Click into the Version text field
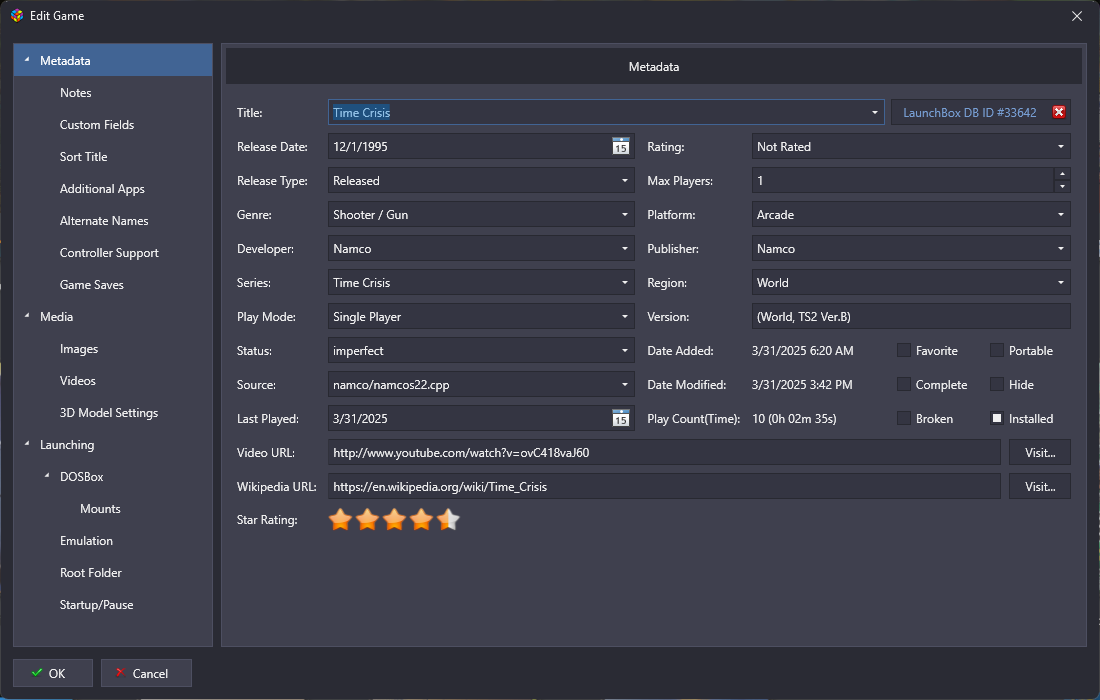This screenshot has width=1100, height=700. click(911, 316)
